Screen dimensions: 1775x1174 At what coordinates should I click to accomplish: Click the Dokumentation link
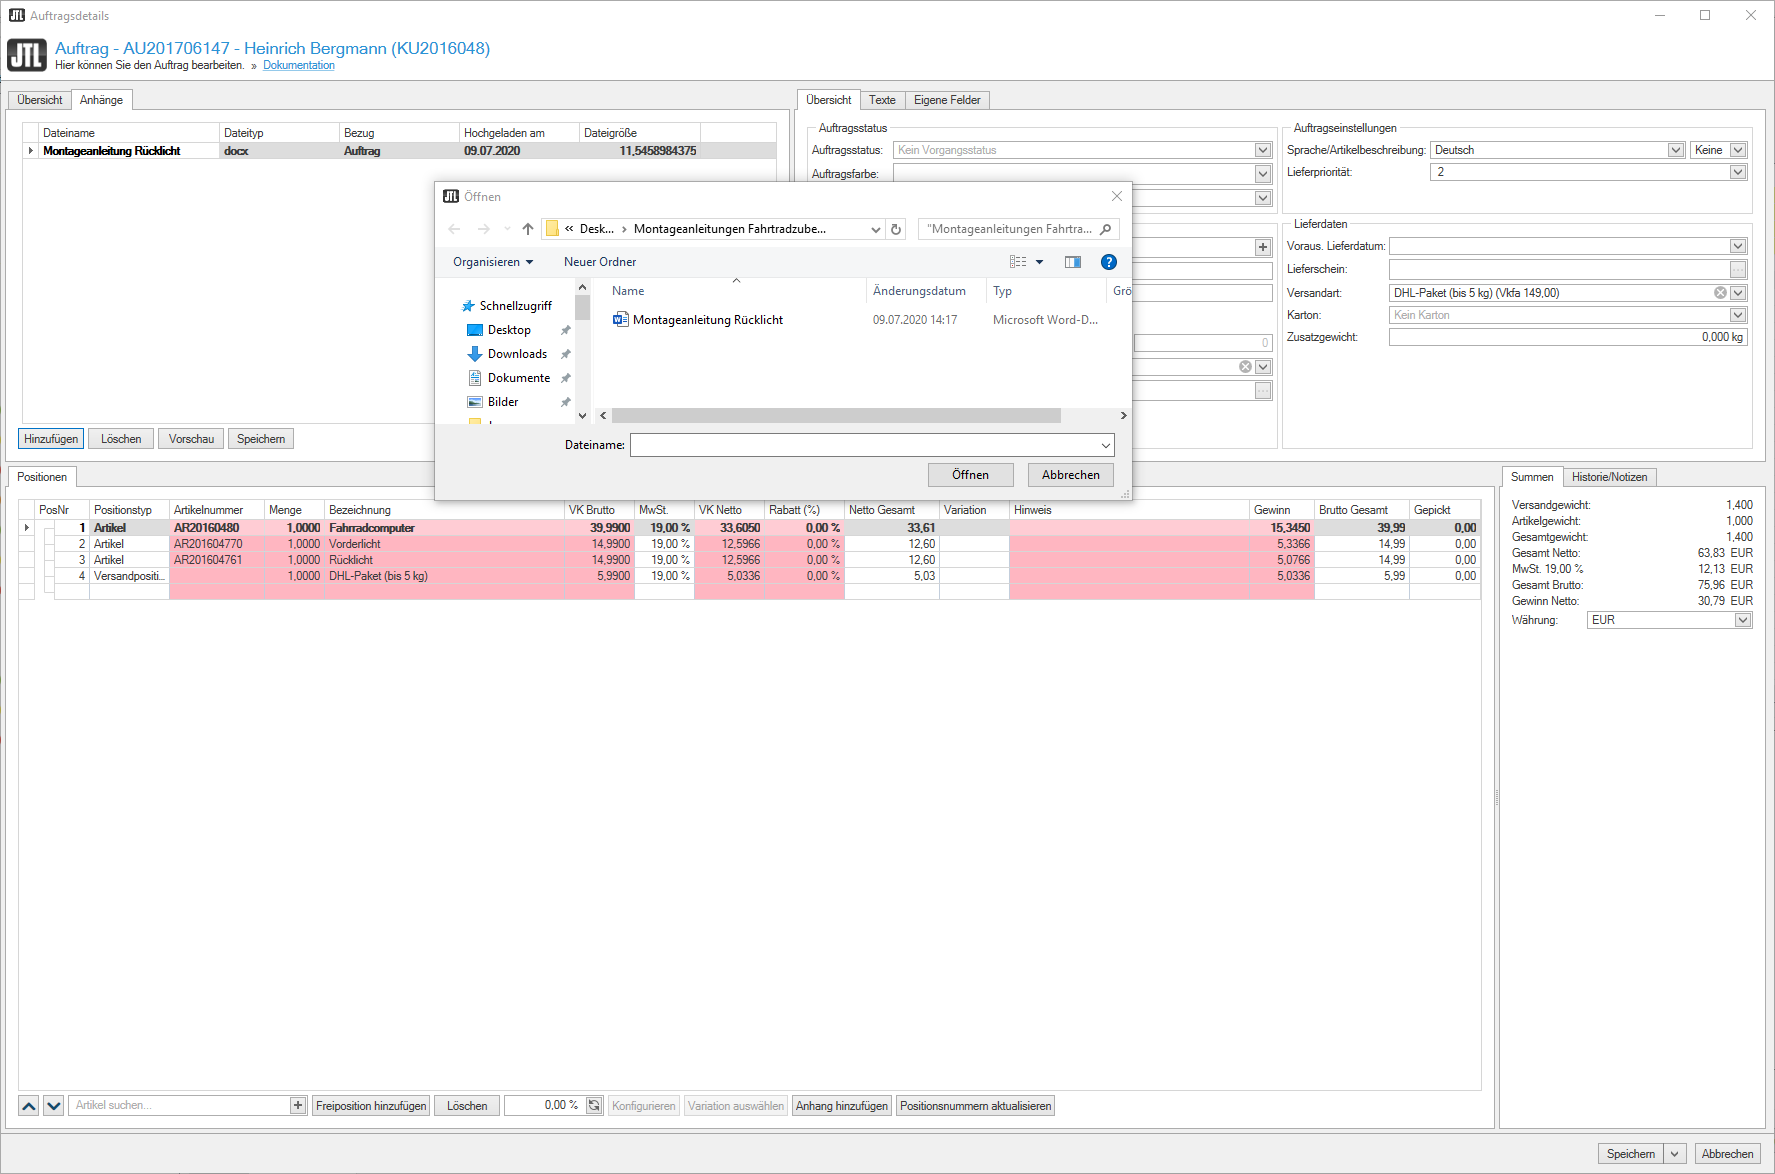tap(299, 65)
